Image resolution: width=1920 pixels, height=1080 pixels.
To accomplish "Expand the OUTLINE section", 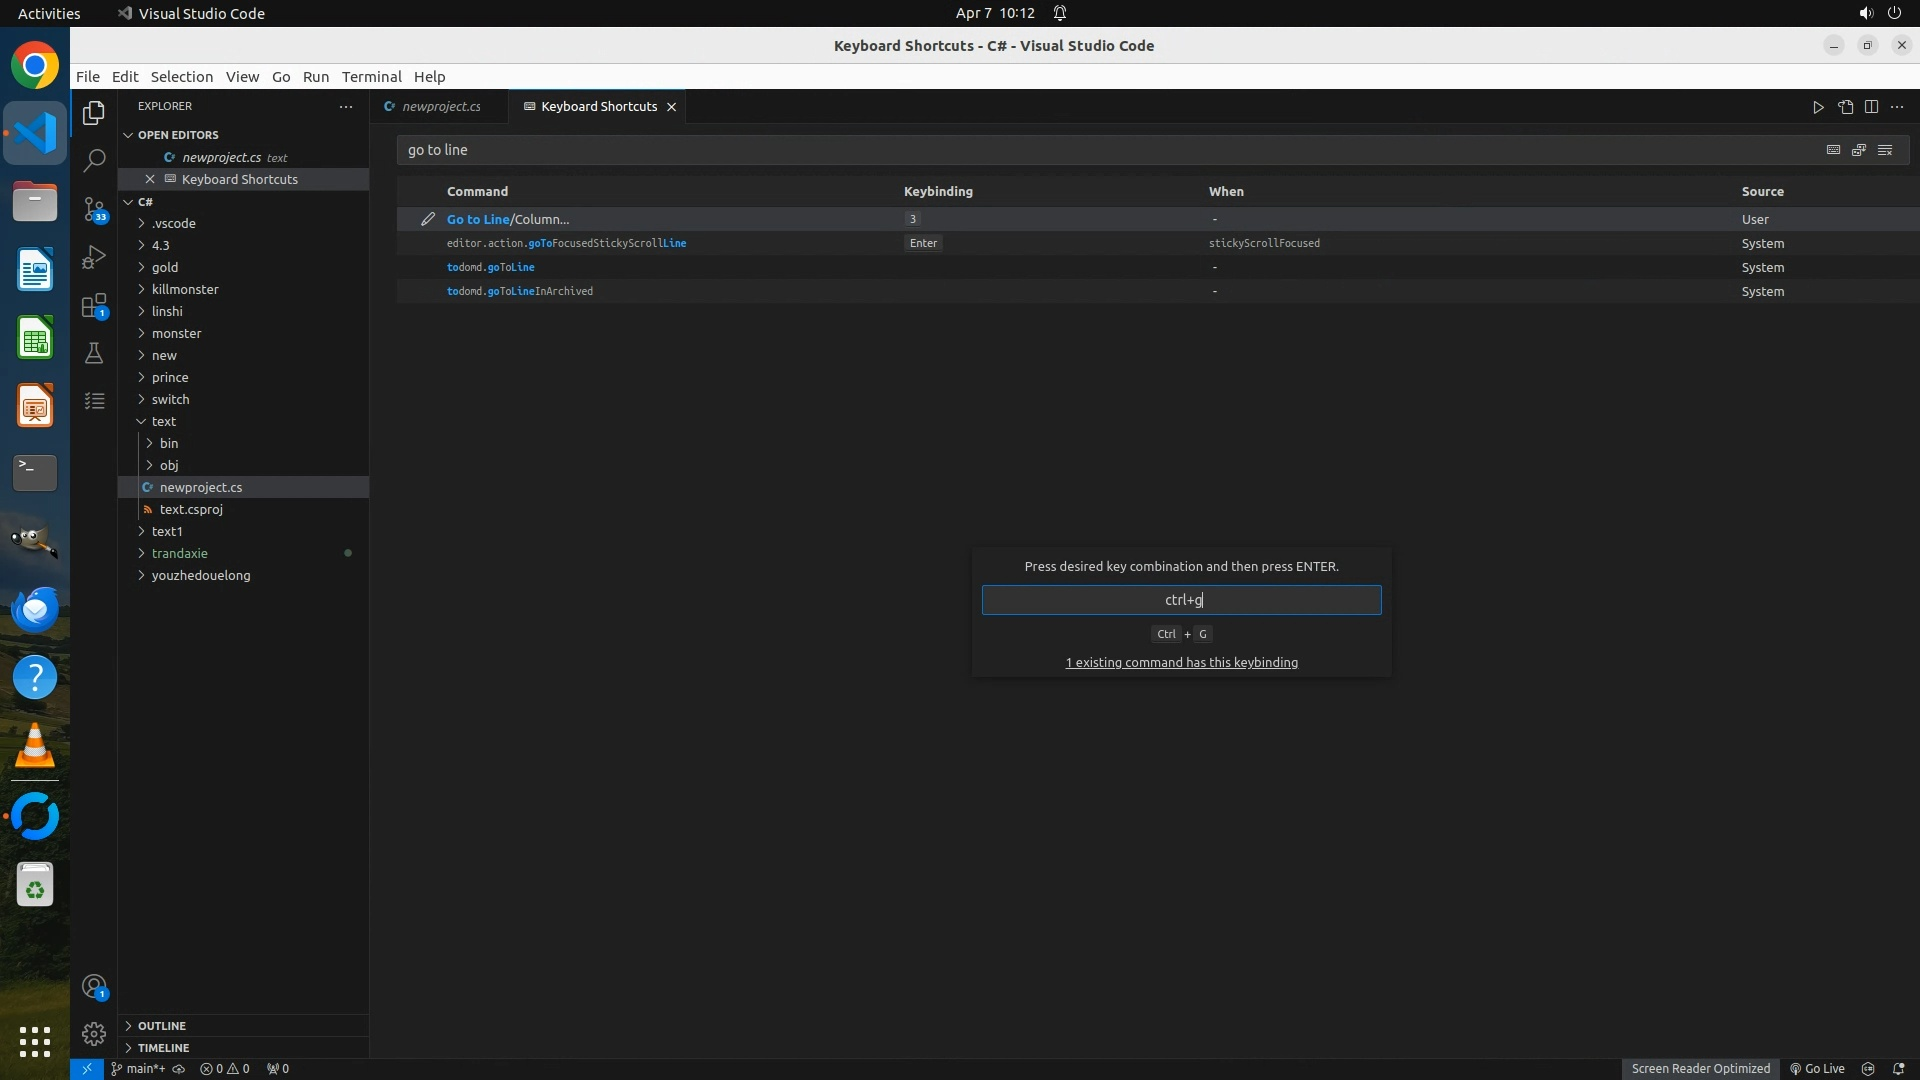I will tap(162, 1026).
